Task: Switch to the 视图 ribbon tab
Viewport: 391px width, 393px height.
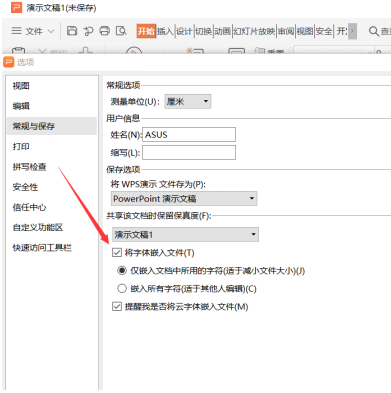Action: click(305, 31)
